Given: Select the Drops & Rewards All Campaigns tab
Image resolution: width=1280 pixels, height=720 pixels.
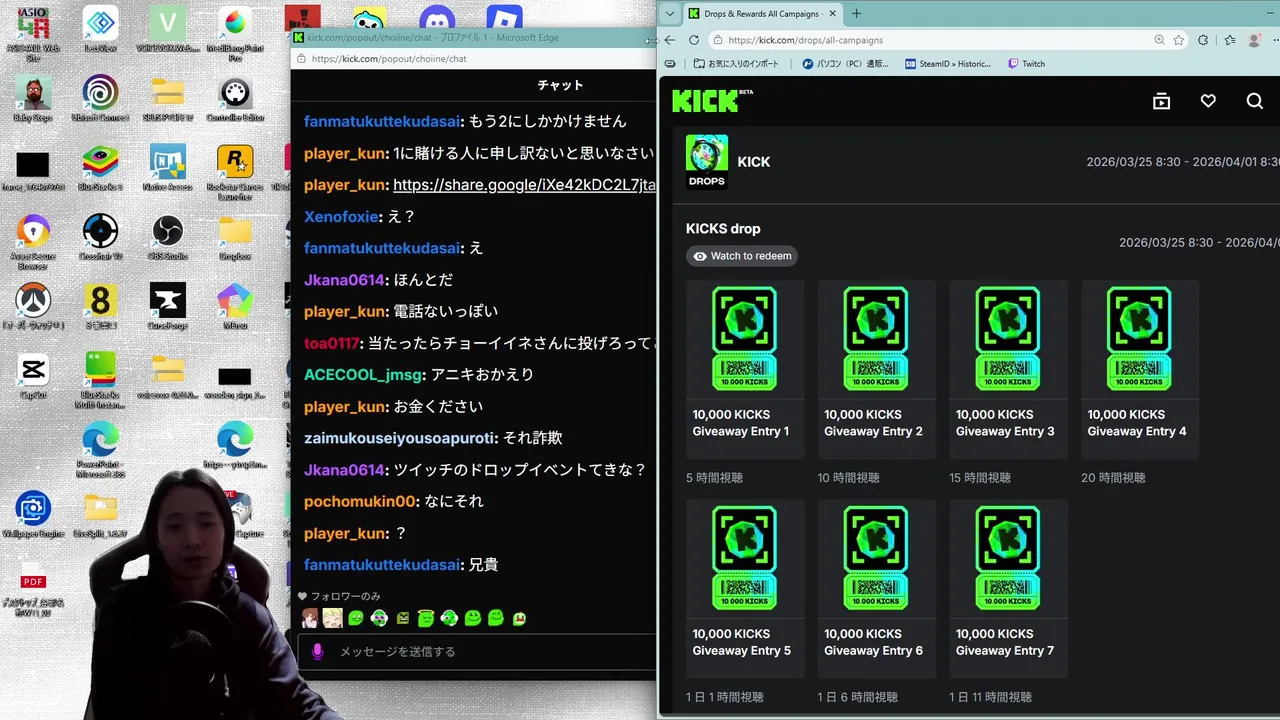Looking at the screenshot, I should pos(762,14).
